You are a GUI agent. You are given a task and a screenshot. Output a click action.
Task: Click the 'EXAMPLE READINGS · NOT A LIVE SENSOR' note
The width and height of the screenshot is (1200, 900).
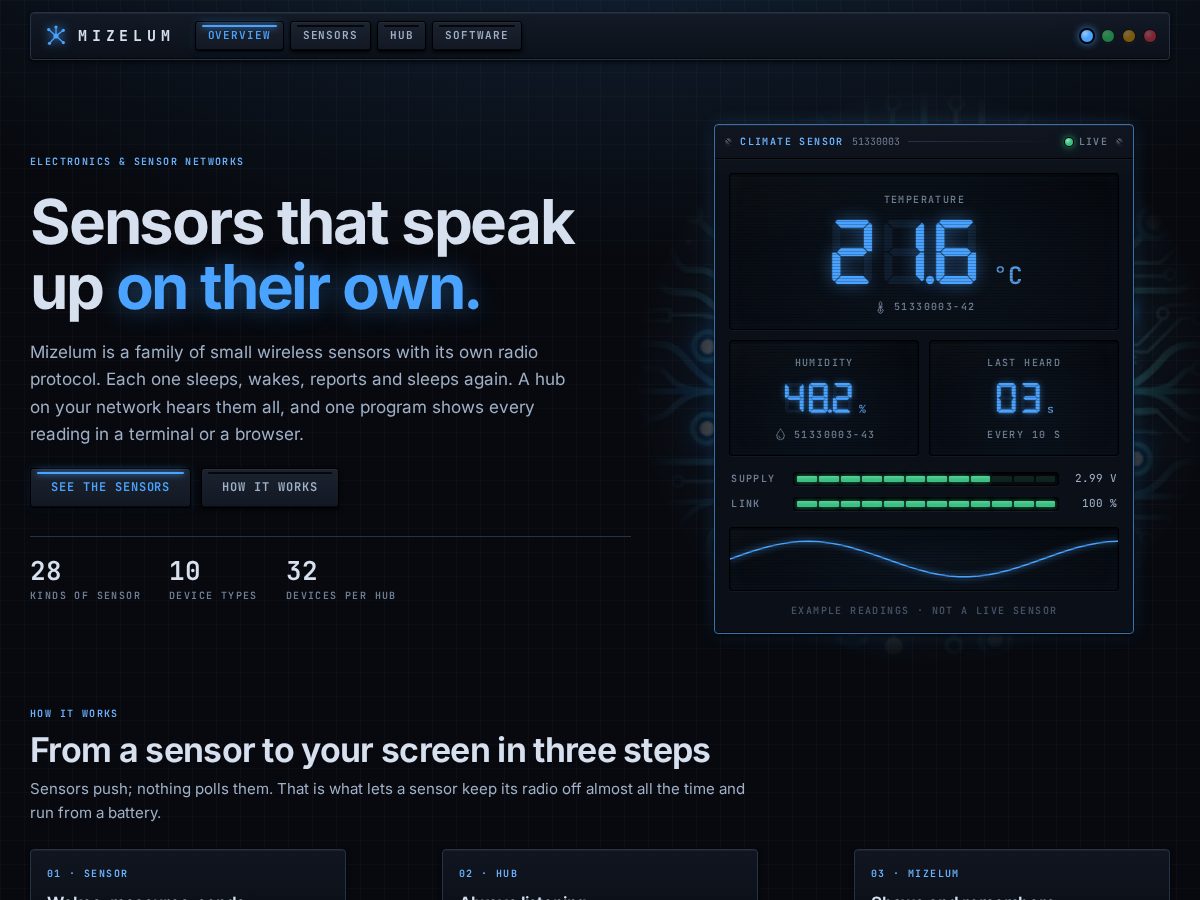pos(924,611)
